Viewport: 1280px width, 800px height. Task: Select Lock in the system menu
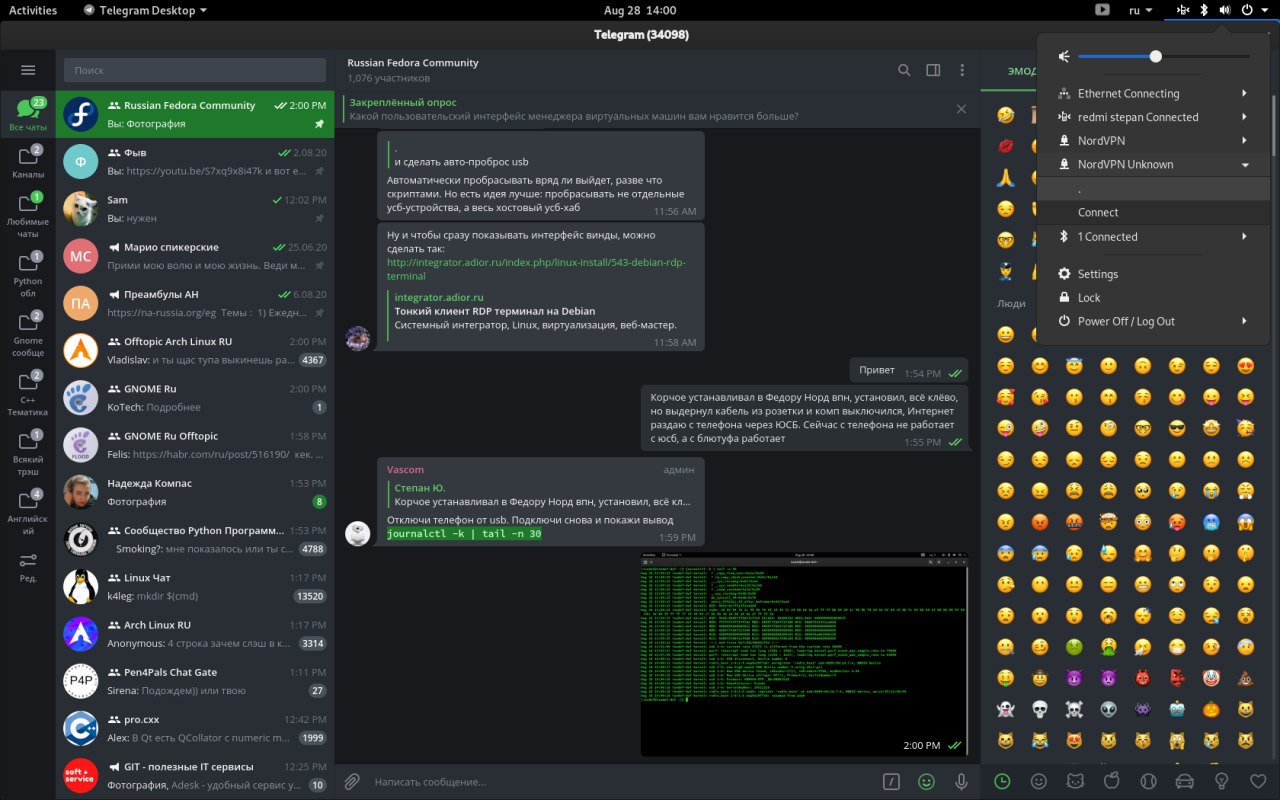pos(1153,298)
